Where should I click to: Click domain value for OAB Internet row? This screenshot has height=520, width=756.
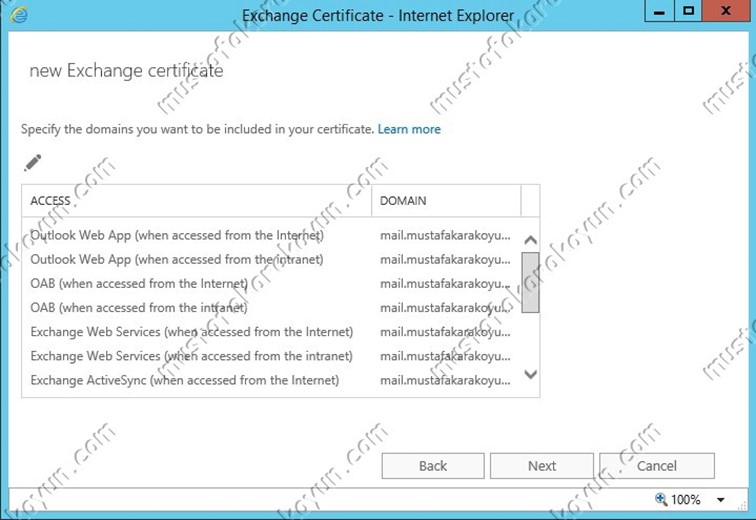click(x=445, y=284)
